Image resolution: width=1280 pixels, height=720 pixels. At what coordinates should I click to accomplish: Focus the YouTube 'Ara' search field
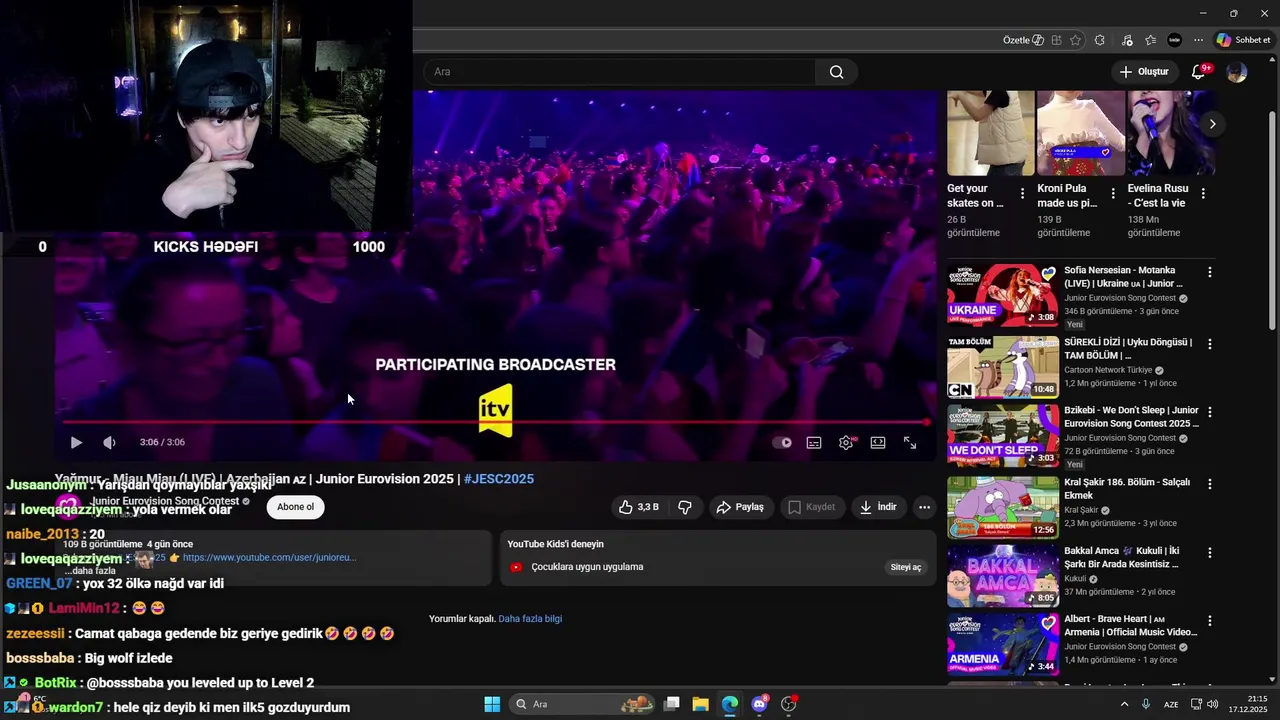(620, 72)
